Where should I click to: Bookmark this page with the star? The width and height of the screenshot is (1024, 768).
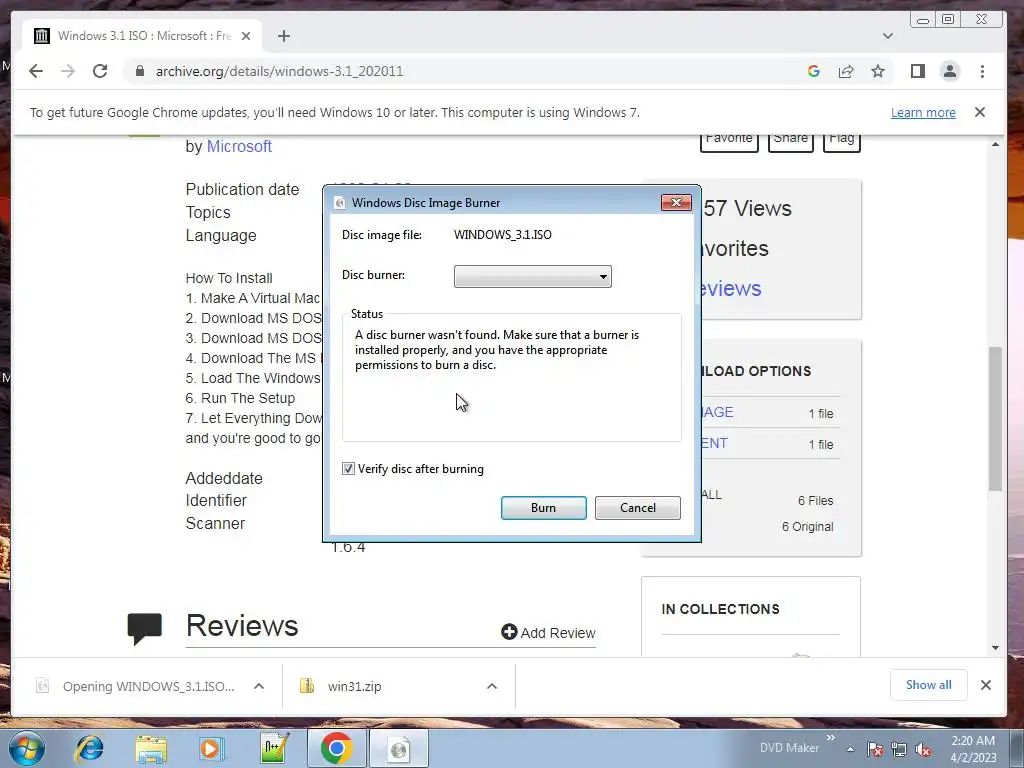(878, 71)
